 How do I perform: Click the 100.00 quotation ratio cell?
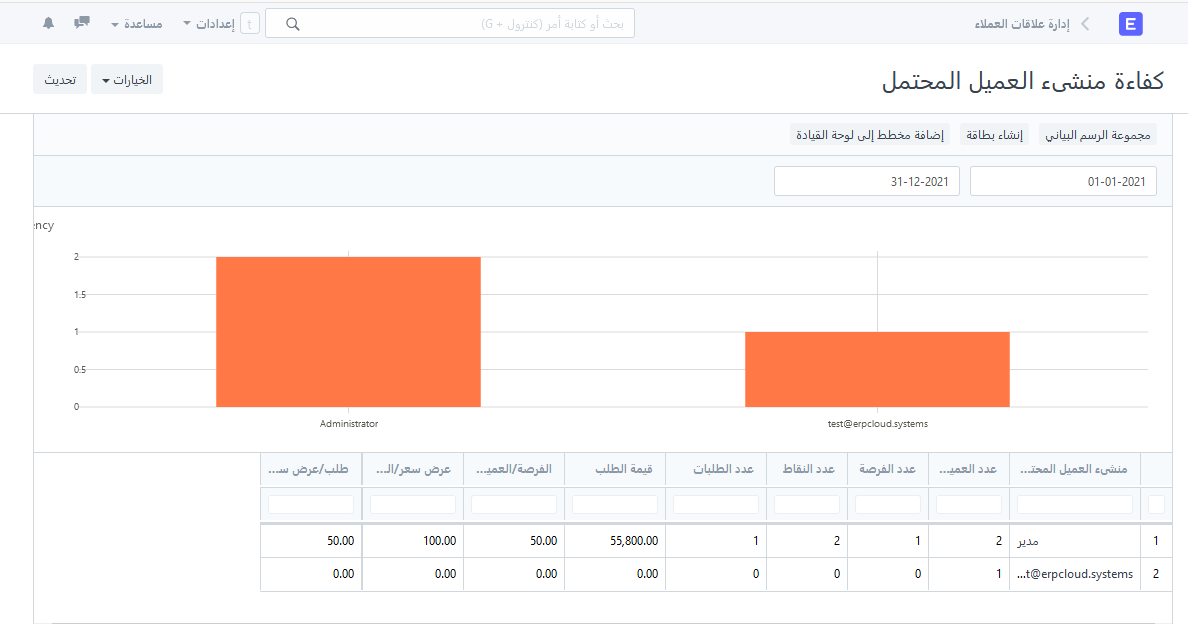(413, 541)
